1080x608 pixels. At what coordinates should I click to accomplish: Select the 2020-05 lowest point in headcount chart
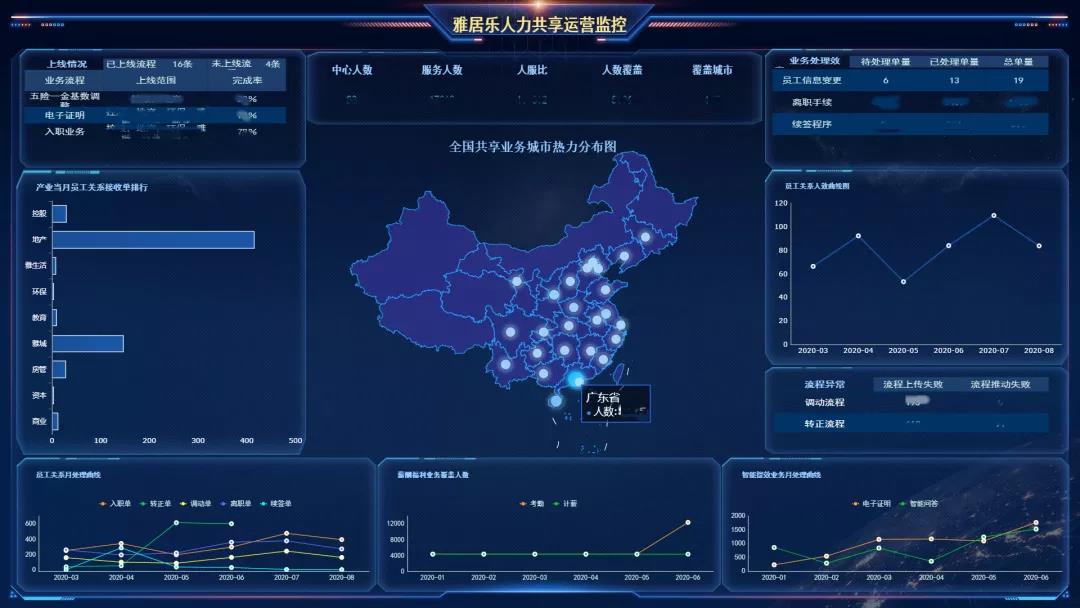click(903, 282)
